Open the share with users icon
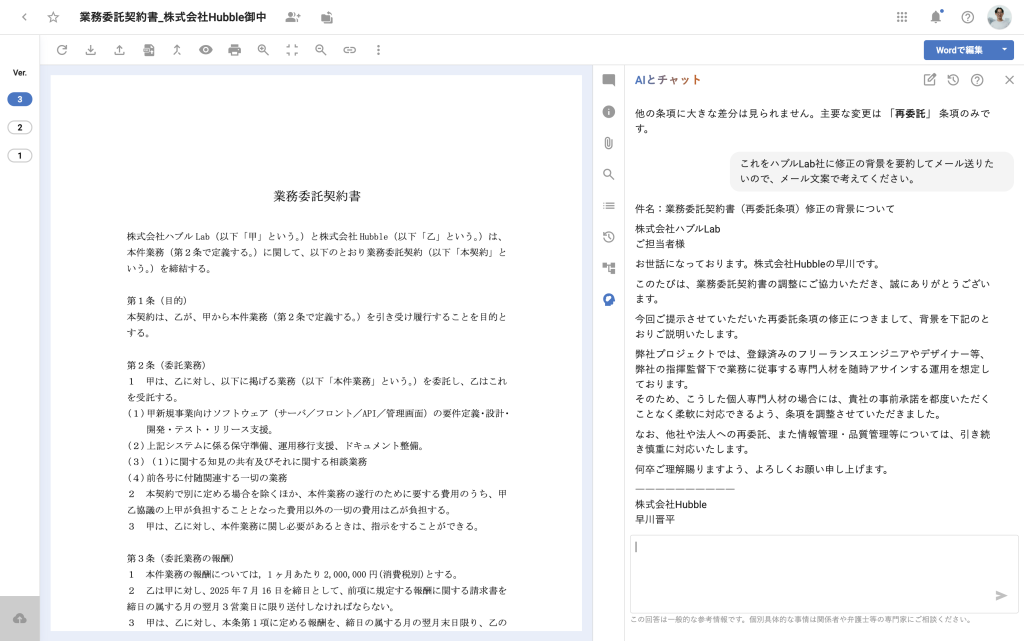 (x=293, y=18)
